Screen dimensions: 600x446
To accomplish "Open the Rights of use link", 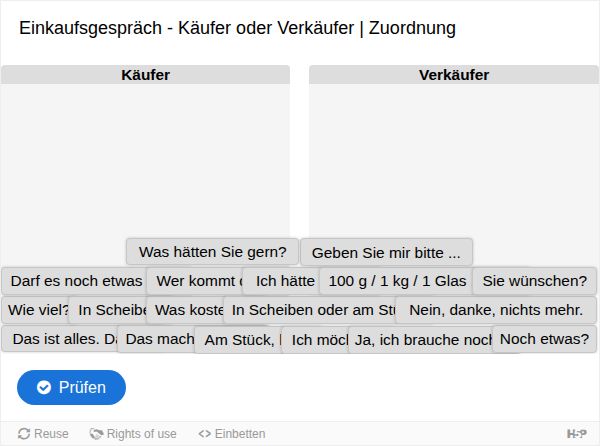I will (x=133, y=434).
